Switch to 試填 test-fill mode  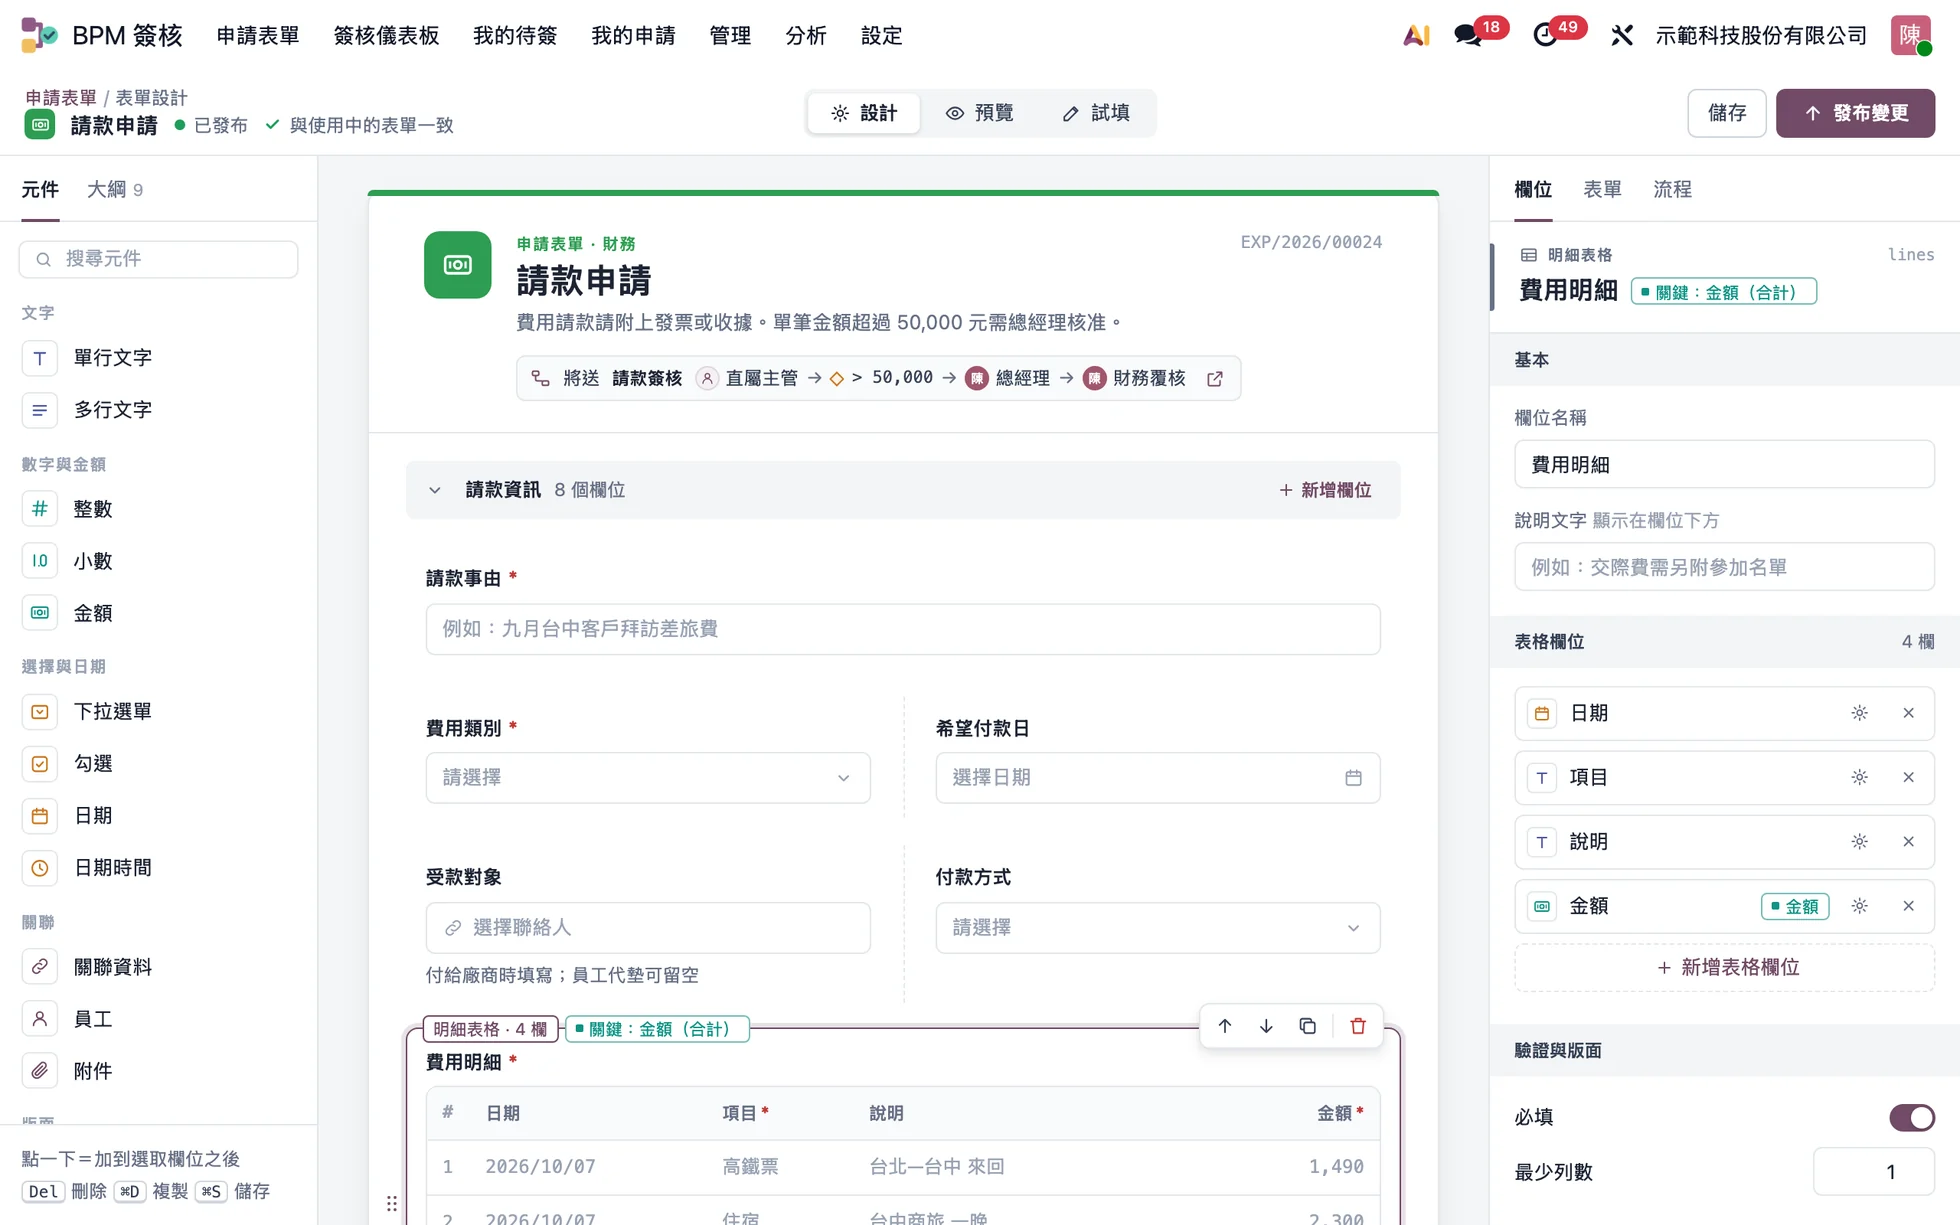pyautogui.click(x=1096, y=113)
